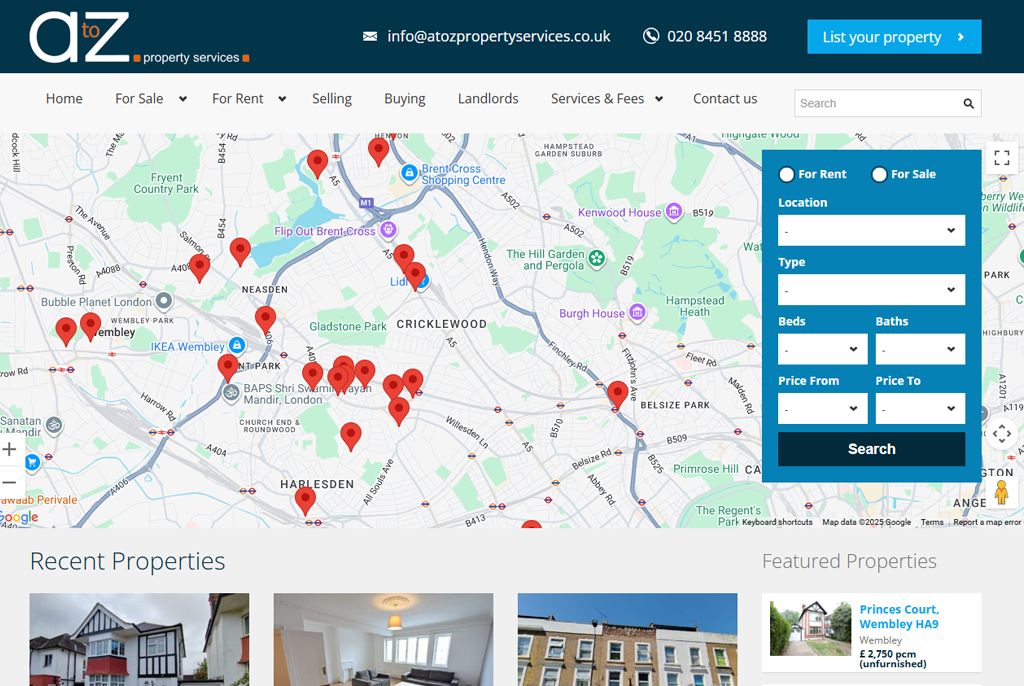Zoom in the map with plus button
Viewport: 1024px width, 686px height.
pyautogui.click(x=9, y=449)
